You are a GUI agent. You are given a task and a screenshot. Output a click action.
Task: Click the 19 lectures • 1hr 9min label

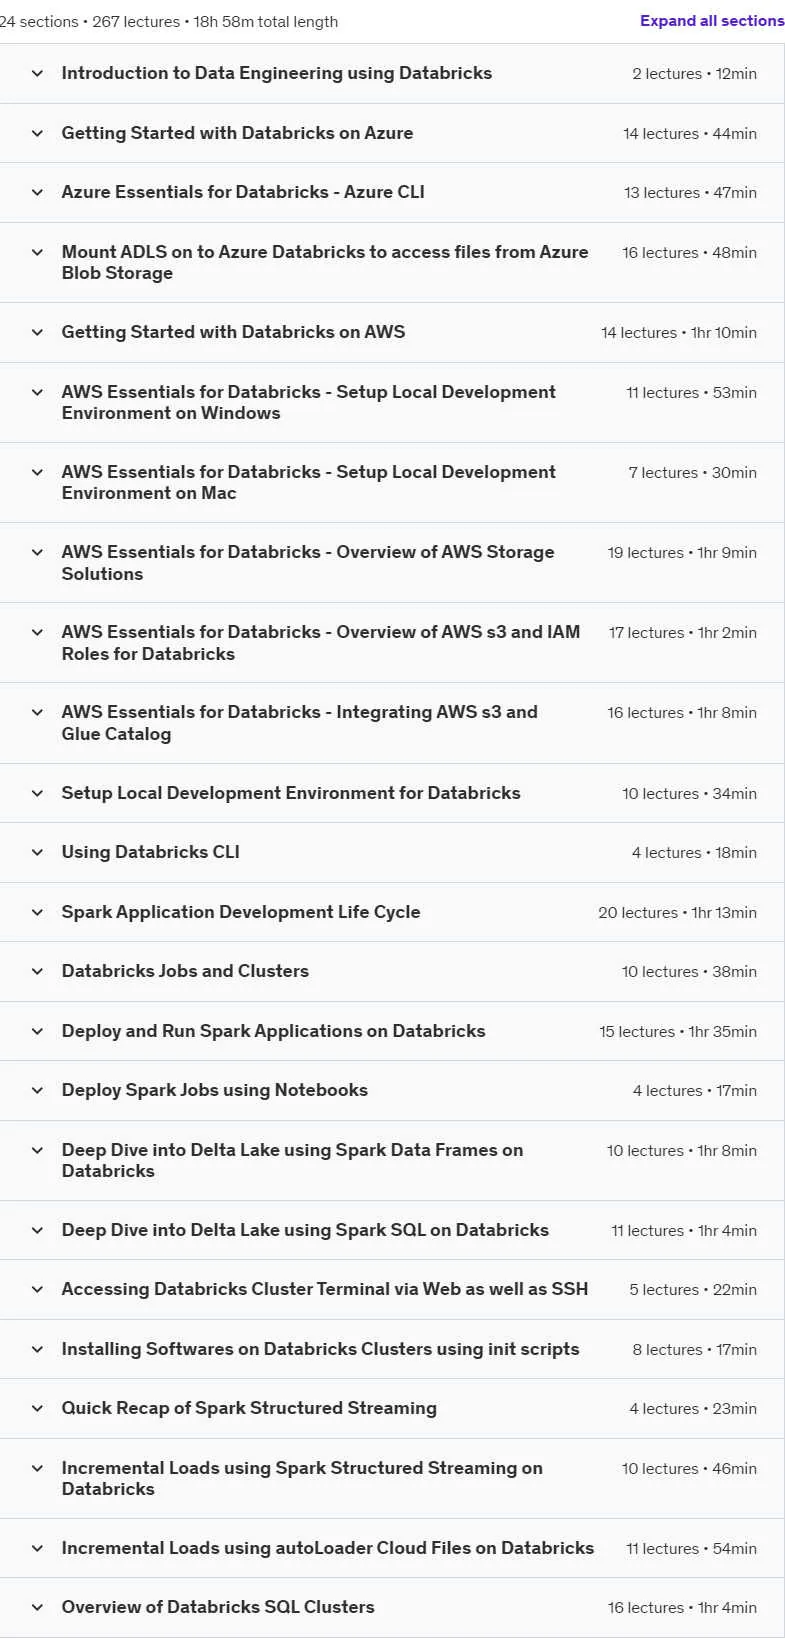(x=682, y=553)
